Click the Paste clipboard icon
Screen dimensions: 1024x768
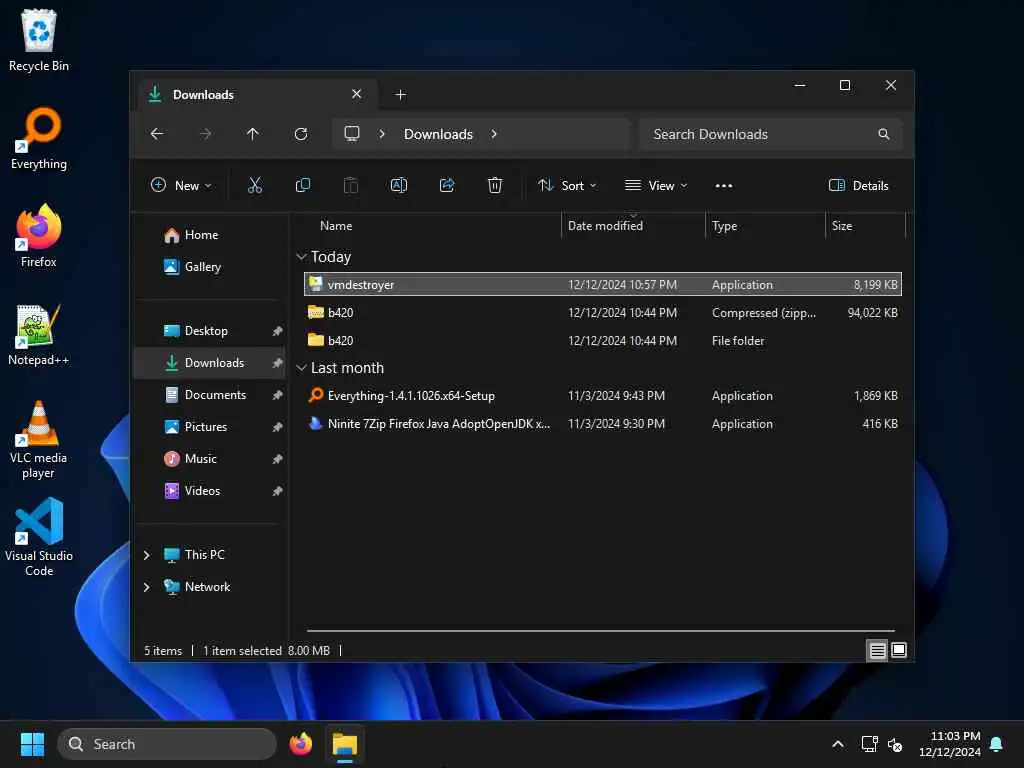(351, 185)
